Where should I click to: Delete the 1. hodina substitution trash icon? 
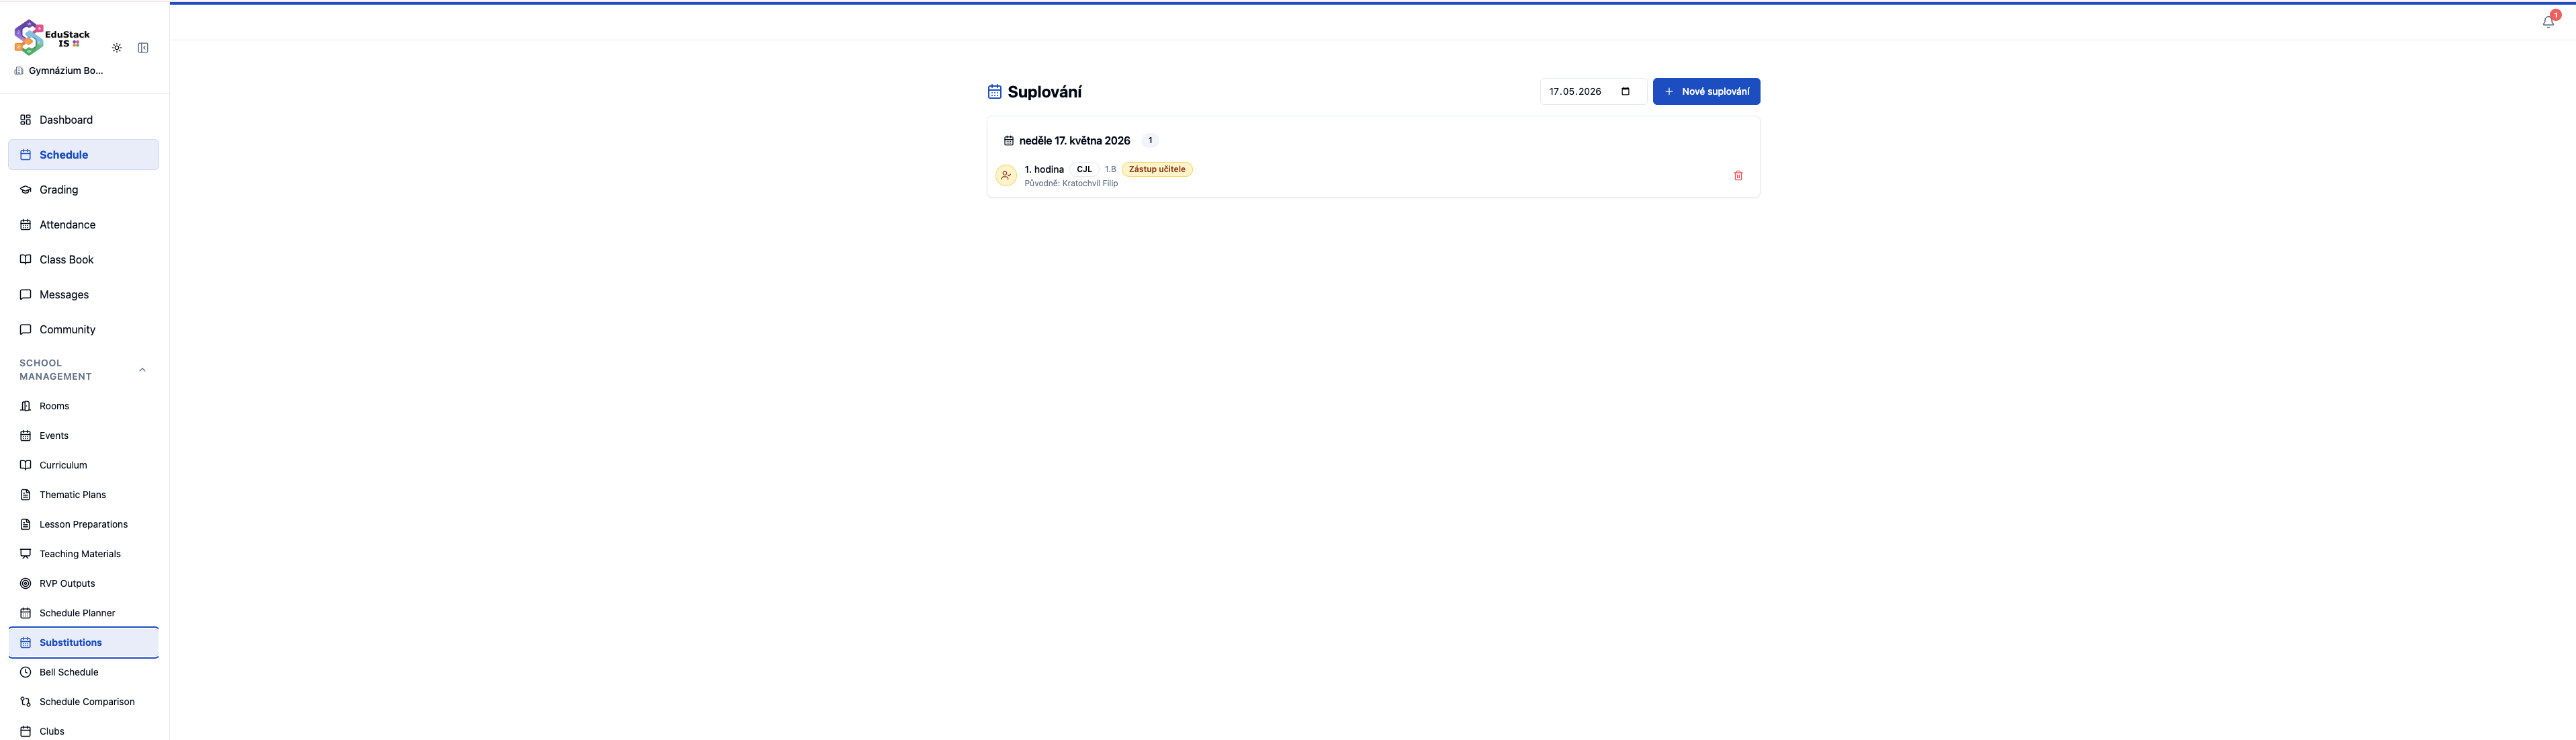[1738, 176]
